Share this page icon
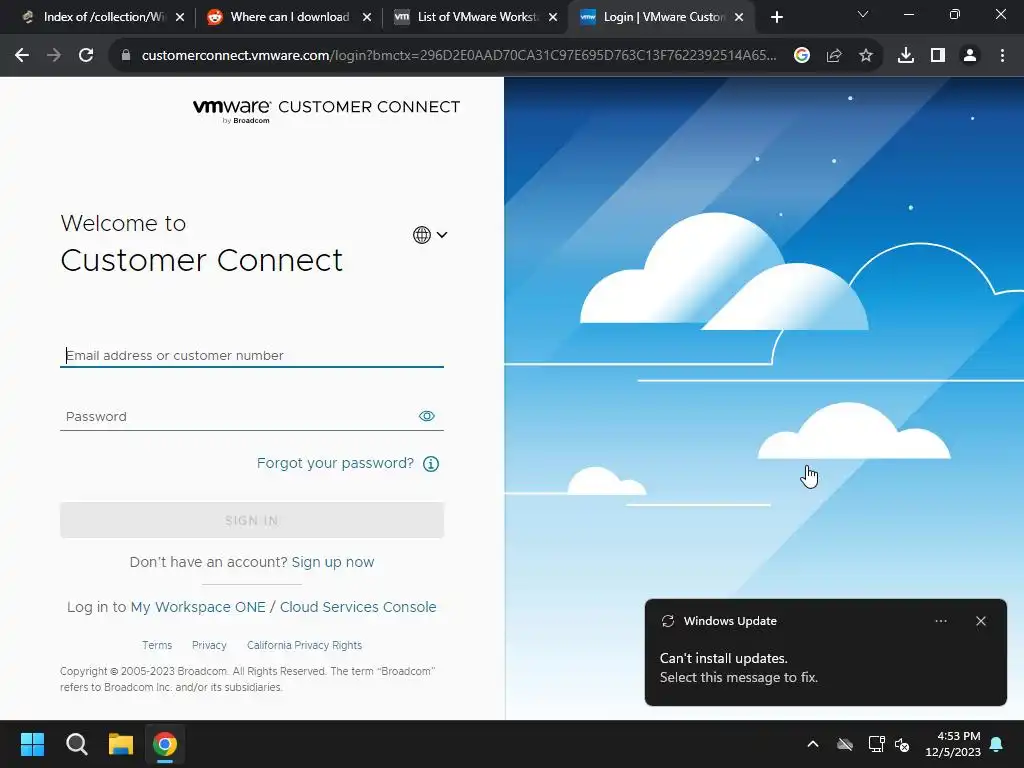Image resolution: width=1024 pixels, height=768 pixels. [834, 56]
